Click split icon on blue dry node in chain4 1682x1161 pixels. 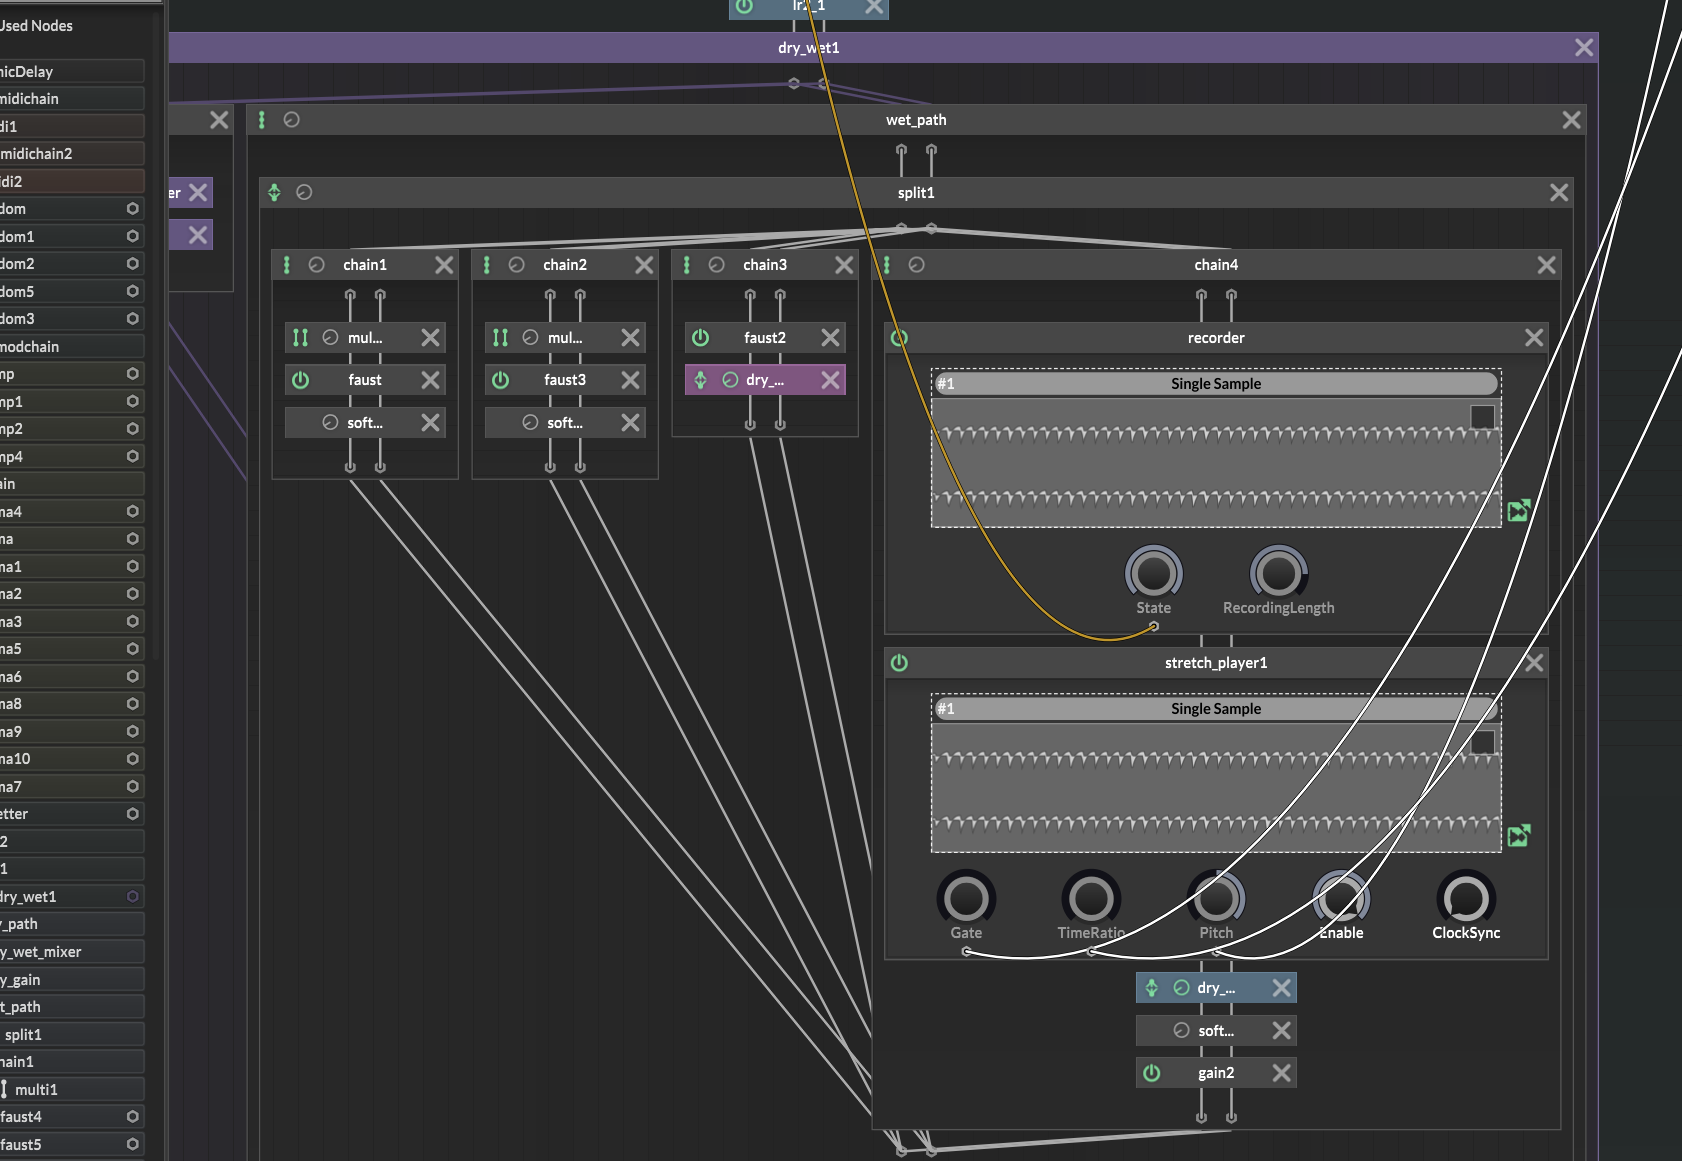pyautogui.click(x=1151, y=988)
